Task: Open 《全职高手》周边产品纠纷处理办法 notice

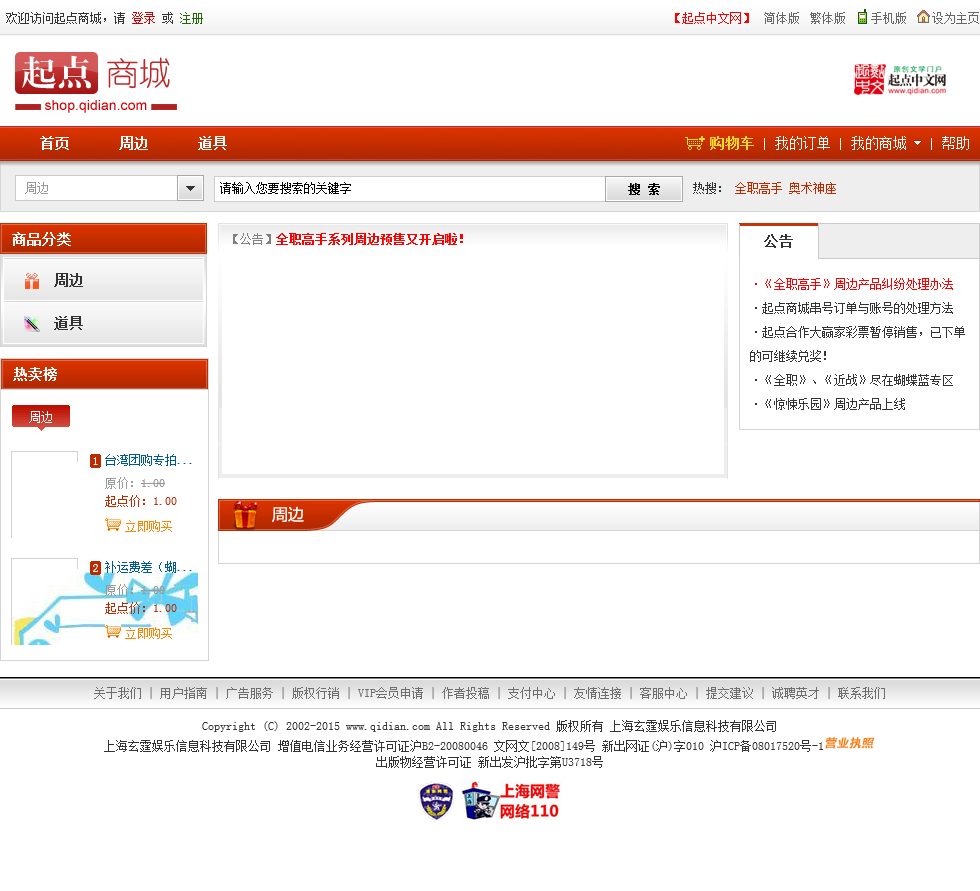Action: coord(858,284)
